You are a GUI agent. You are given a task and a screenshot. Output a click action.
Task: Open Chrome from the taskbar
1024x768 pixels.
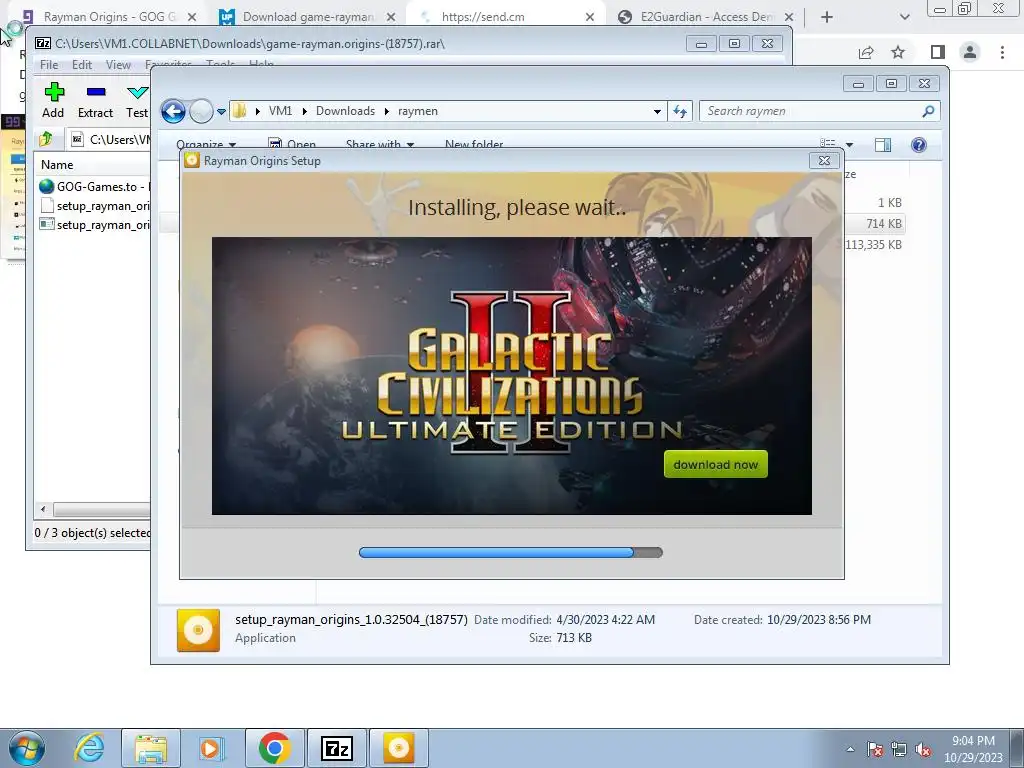pyautogui.click(x=274, y=748)
